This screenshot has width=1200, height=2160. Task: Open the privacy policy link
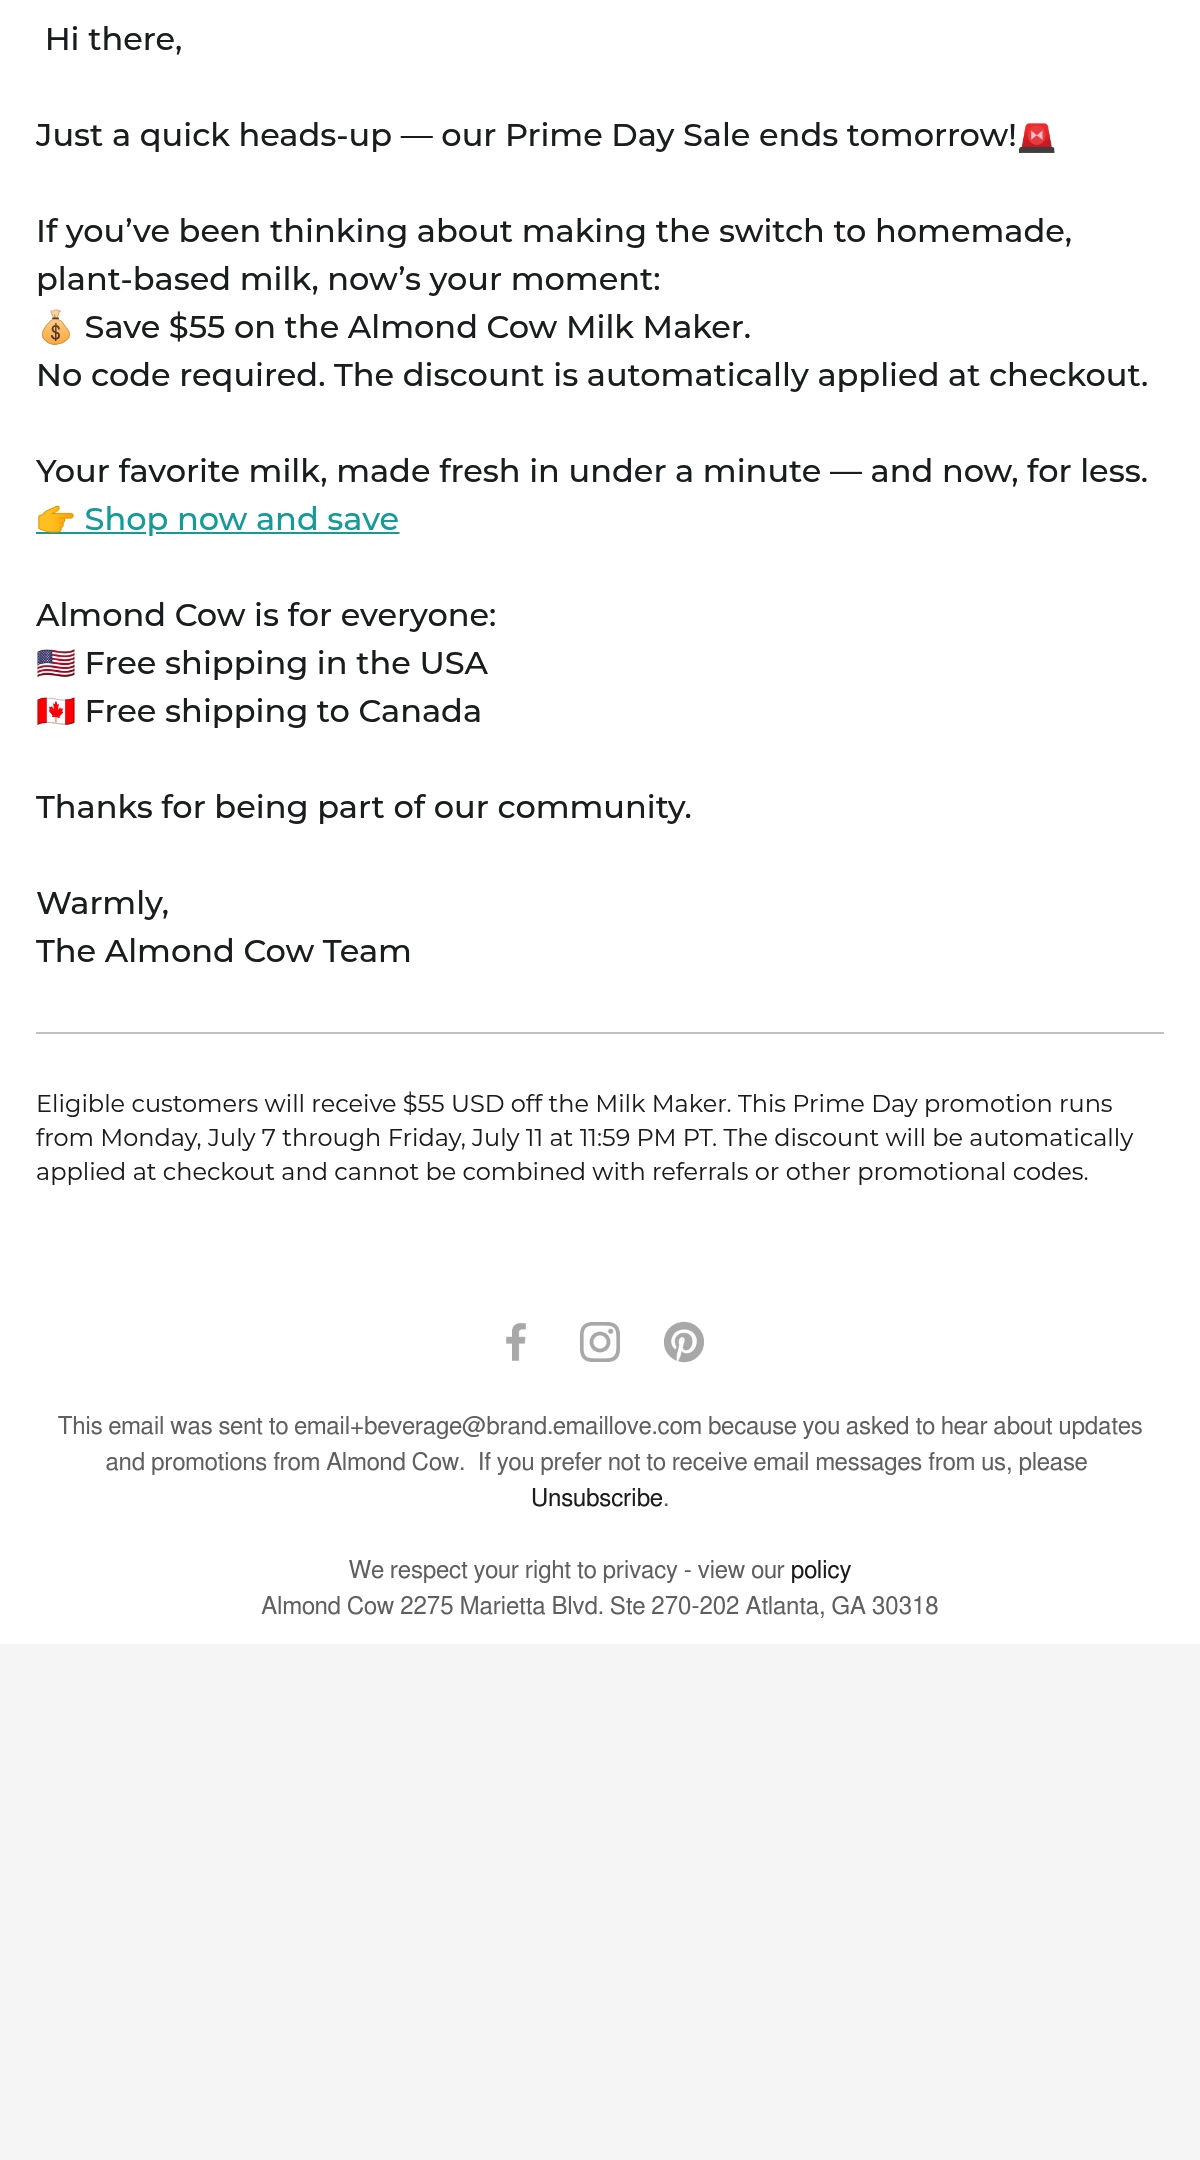[821, 1570]
